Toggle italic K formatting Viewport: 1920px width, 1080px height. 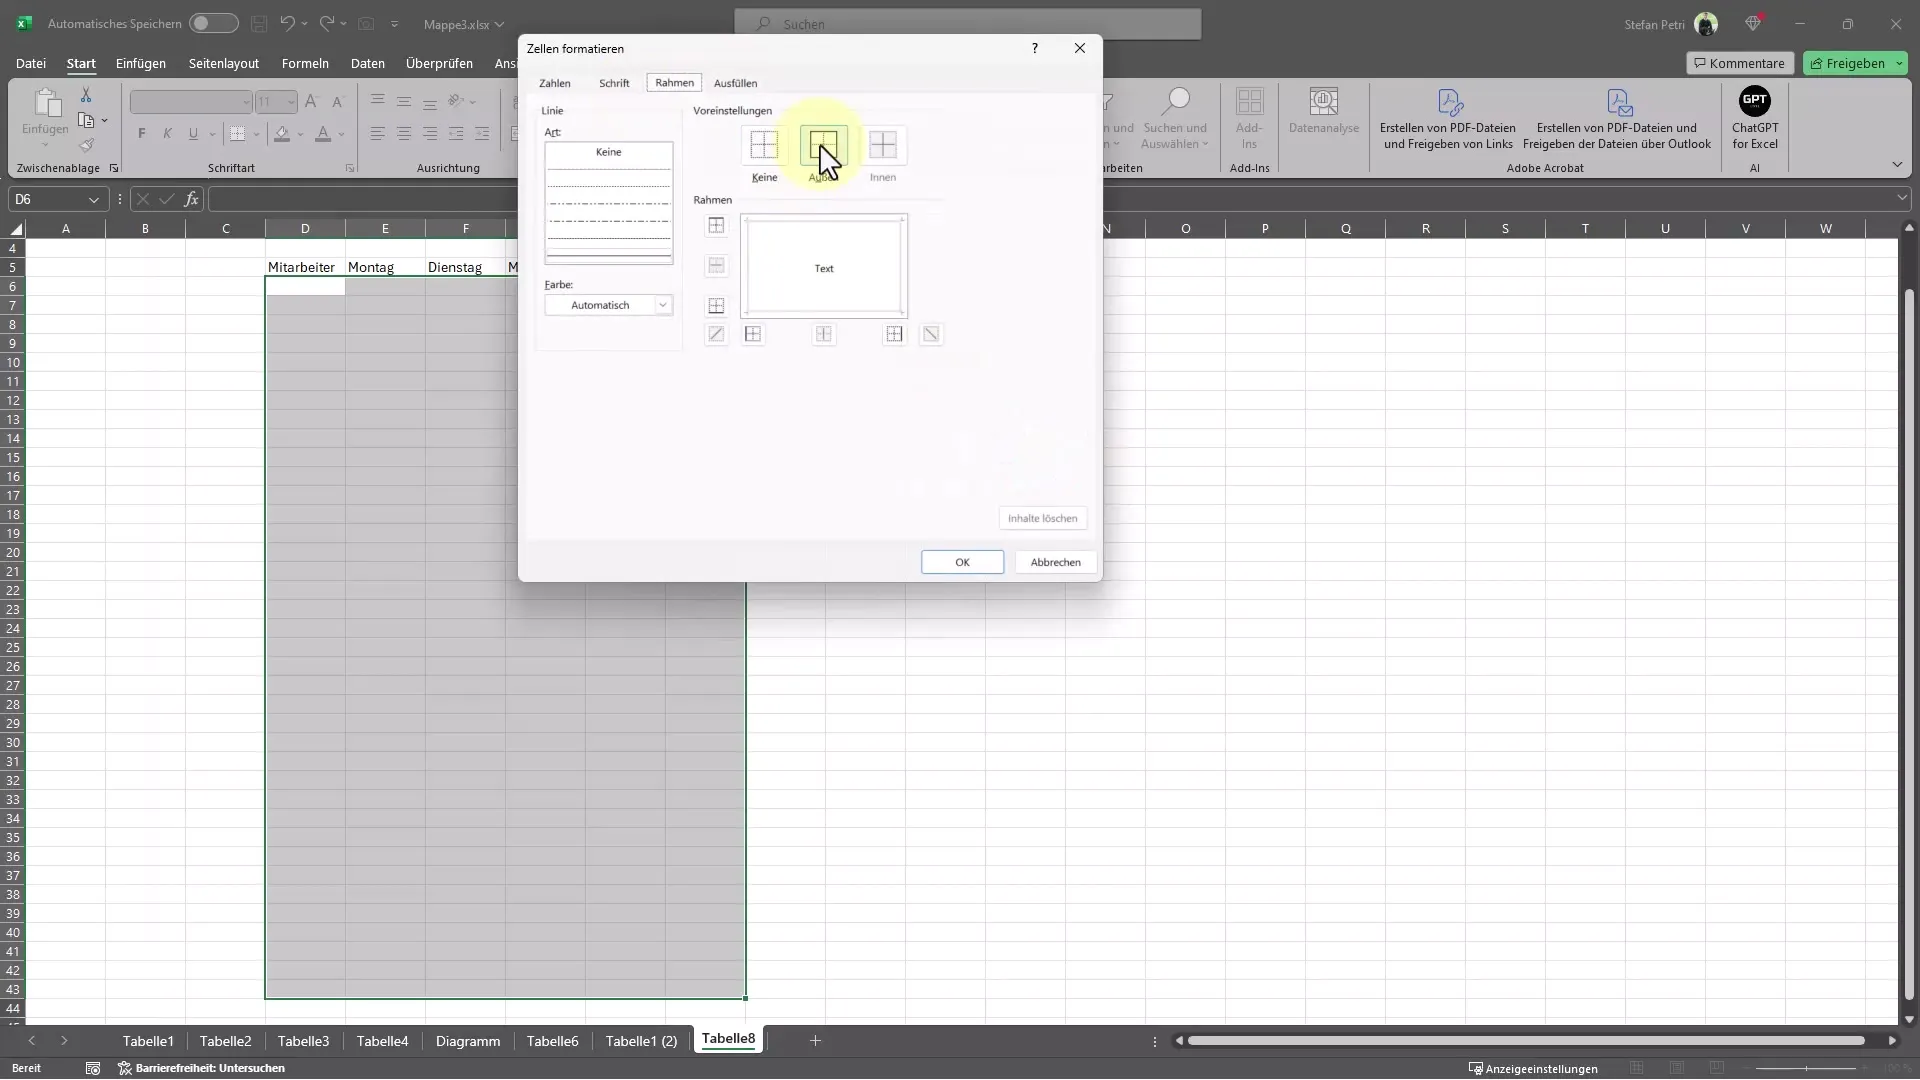pyautogui.click(x=167, y=133)
